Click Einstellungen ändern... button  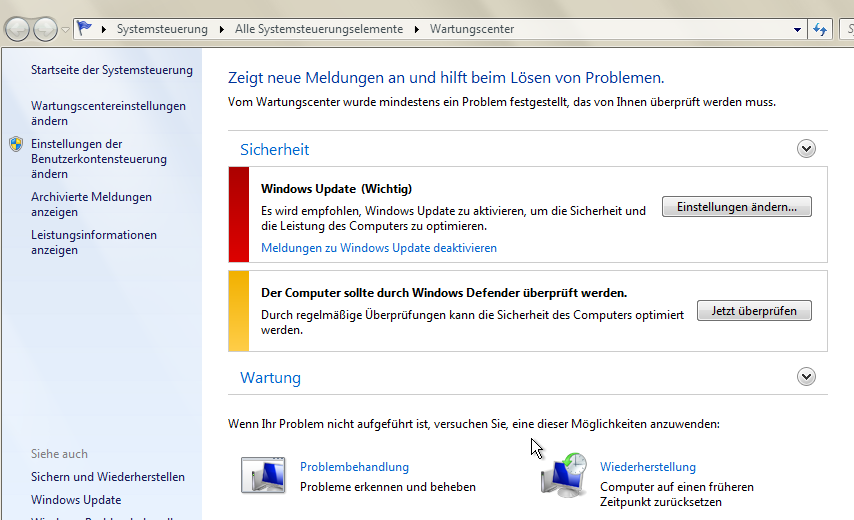tap(736, 207)
